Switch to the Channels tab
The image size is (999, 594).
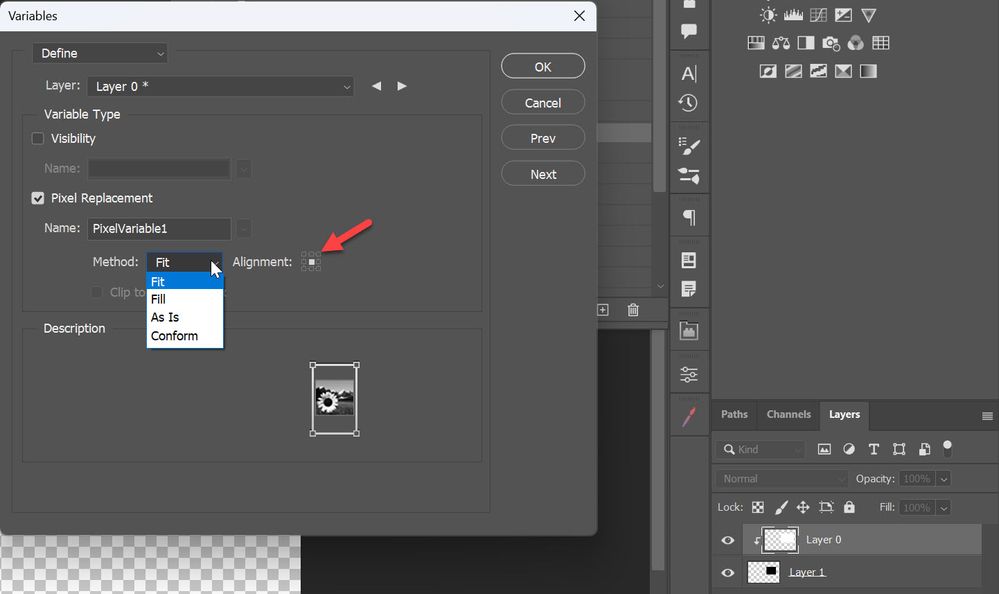point(789,414)
